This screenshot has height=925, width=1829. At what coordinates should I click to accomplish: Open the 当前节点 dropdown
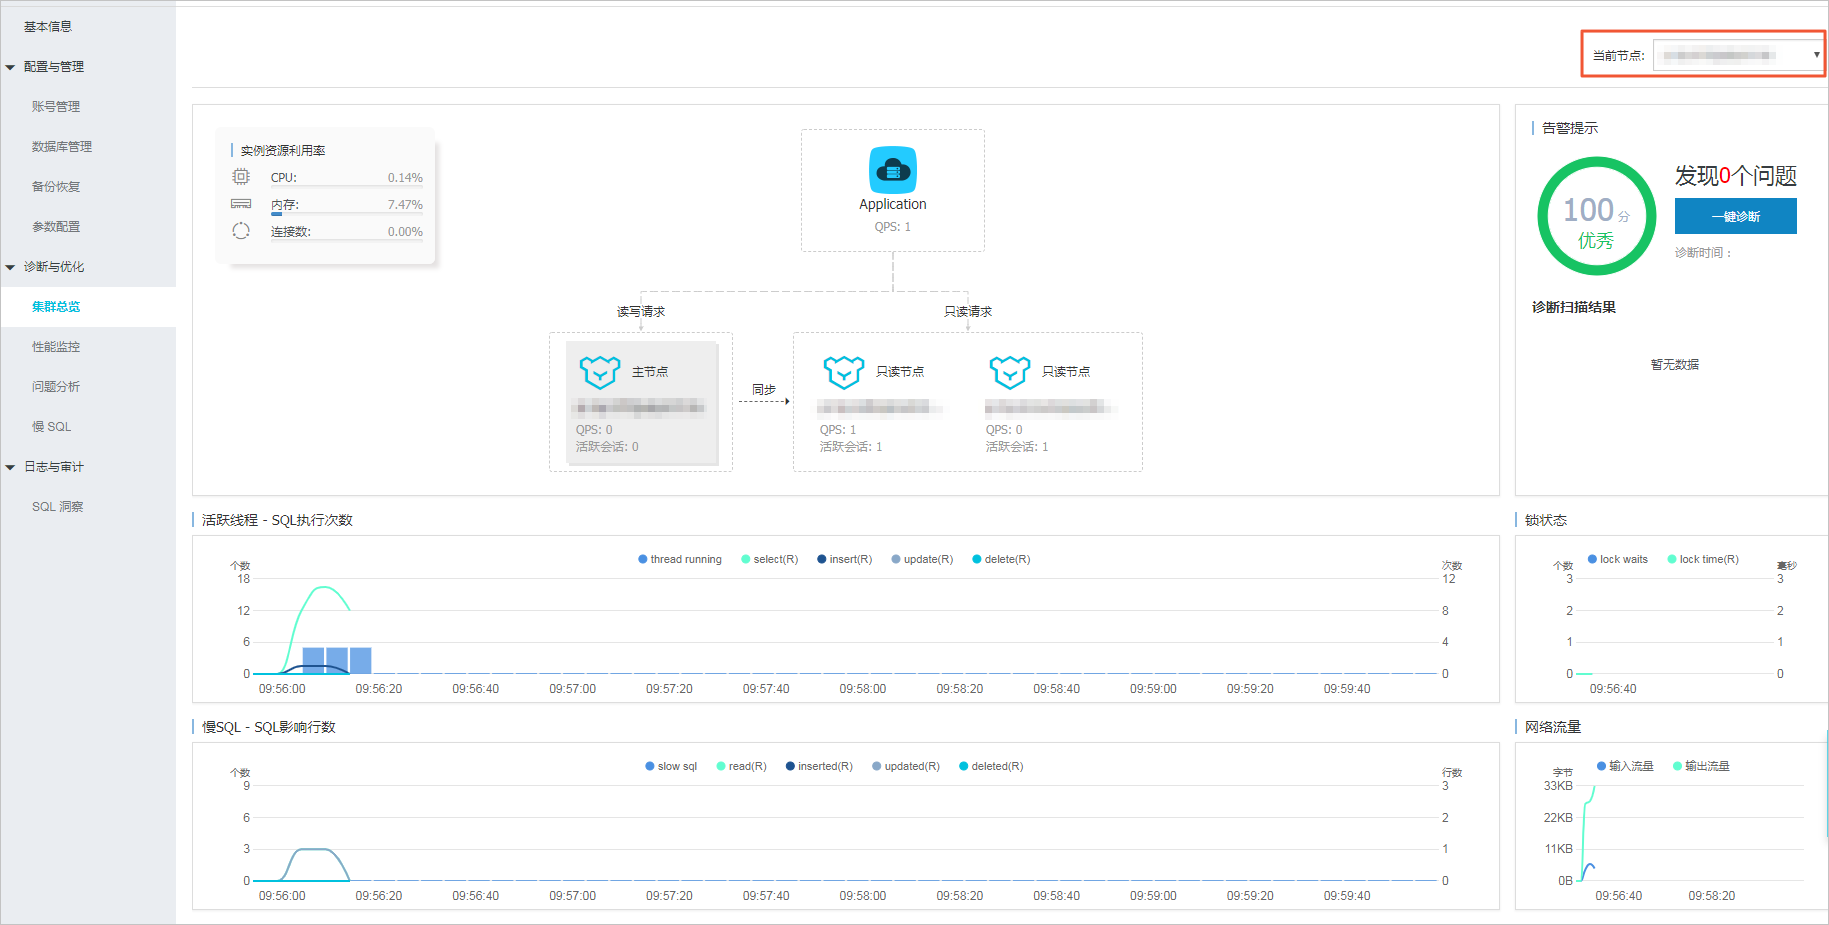(1738, 55)
